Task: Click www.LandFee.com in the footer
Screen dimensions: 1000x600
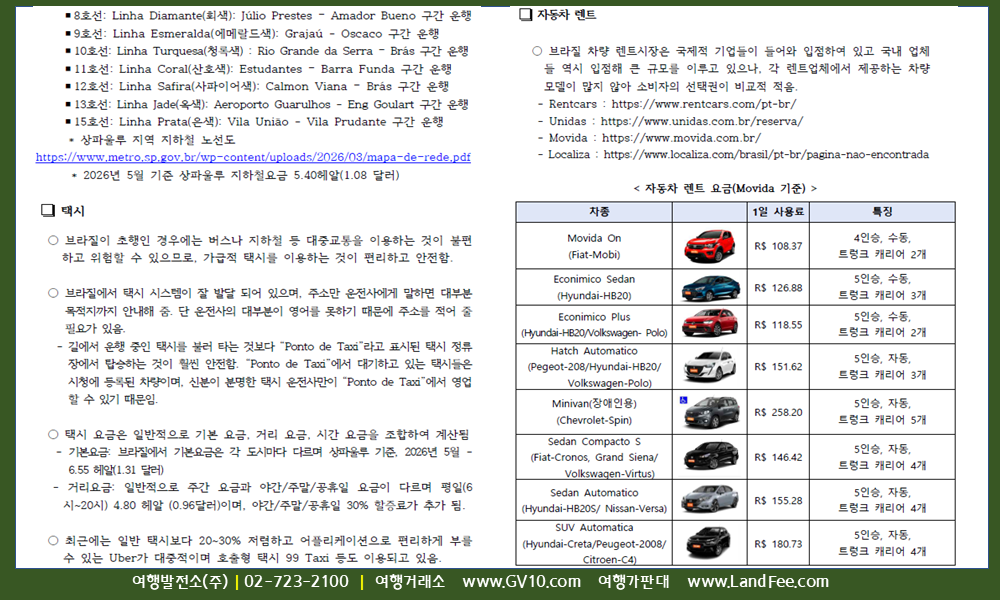Action: (758, 582)
